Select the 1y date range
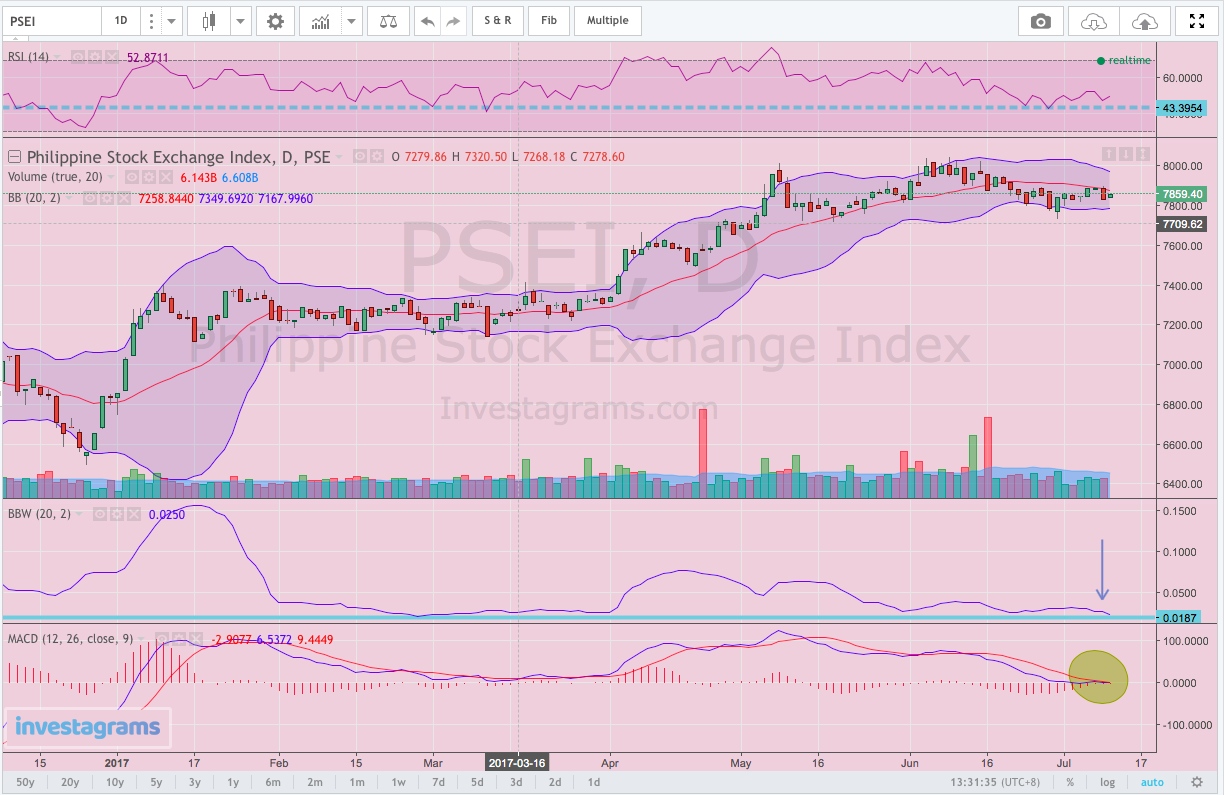This screenshot has width=1224, height=795. click(x=233, y=782)
